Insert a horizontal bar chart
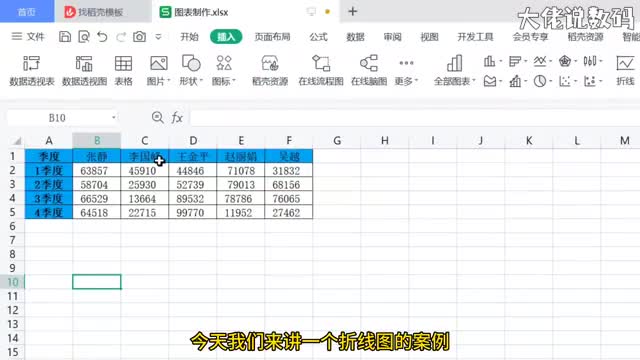The width and height of the screenshot is (640, 360). [x=515, y=62]
